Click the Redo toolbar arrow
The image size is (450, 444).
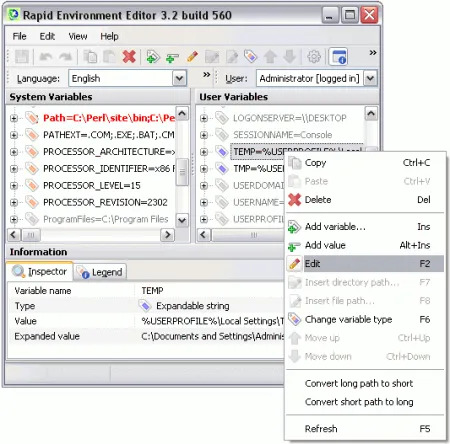pos(66,56)
